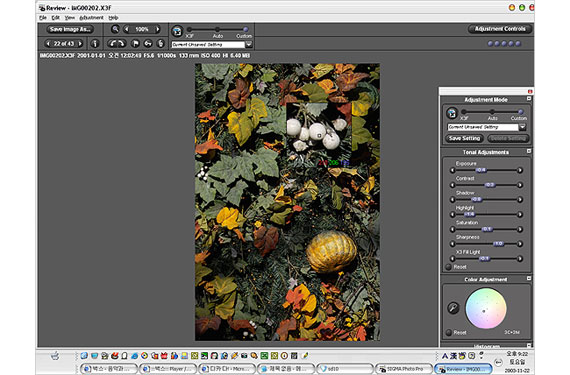
Task: Click the Apple logo icon in the taskbar
Action: tap(55, 355)
